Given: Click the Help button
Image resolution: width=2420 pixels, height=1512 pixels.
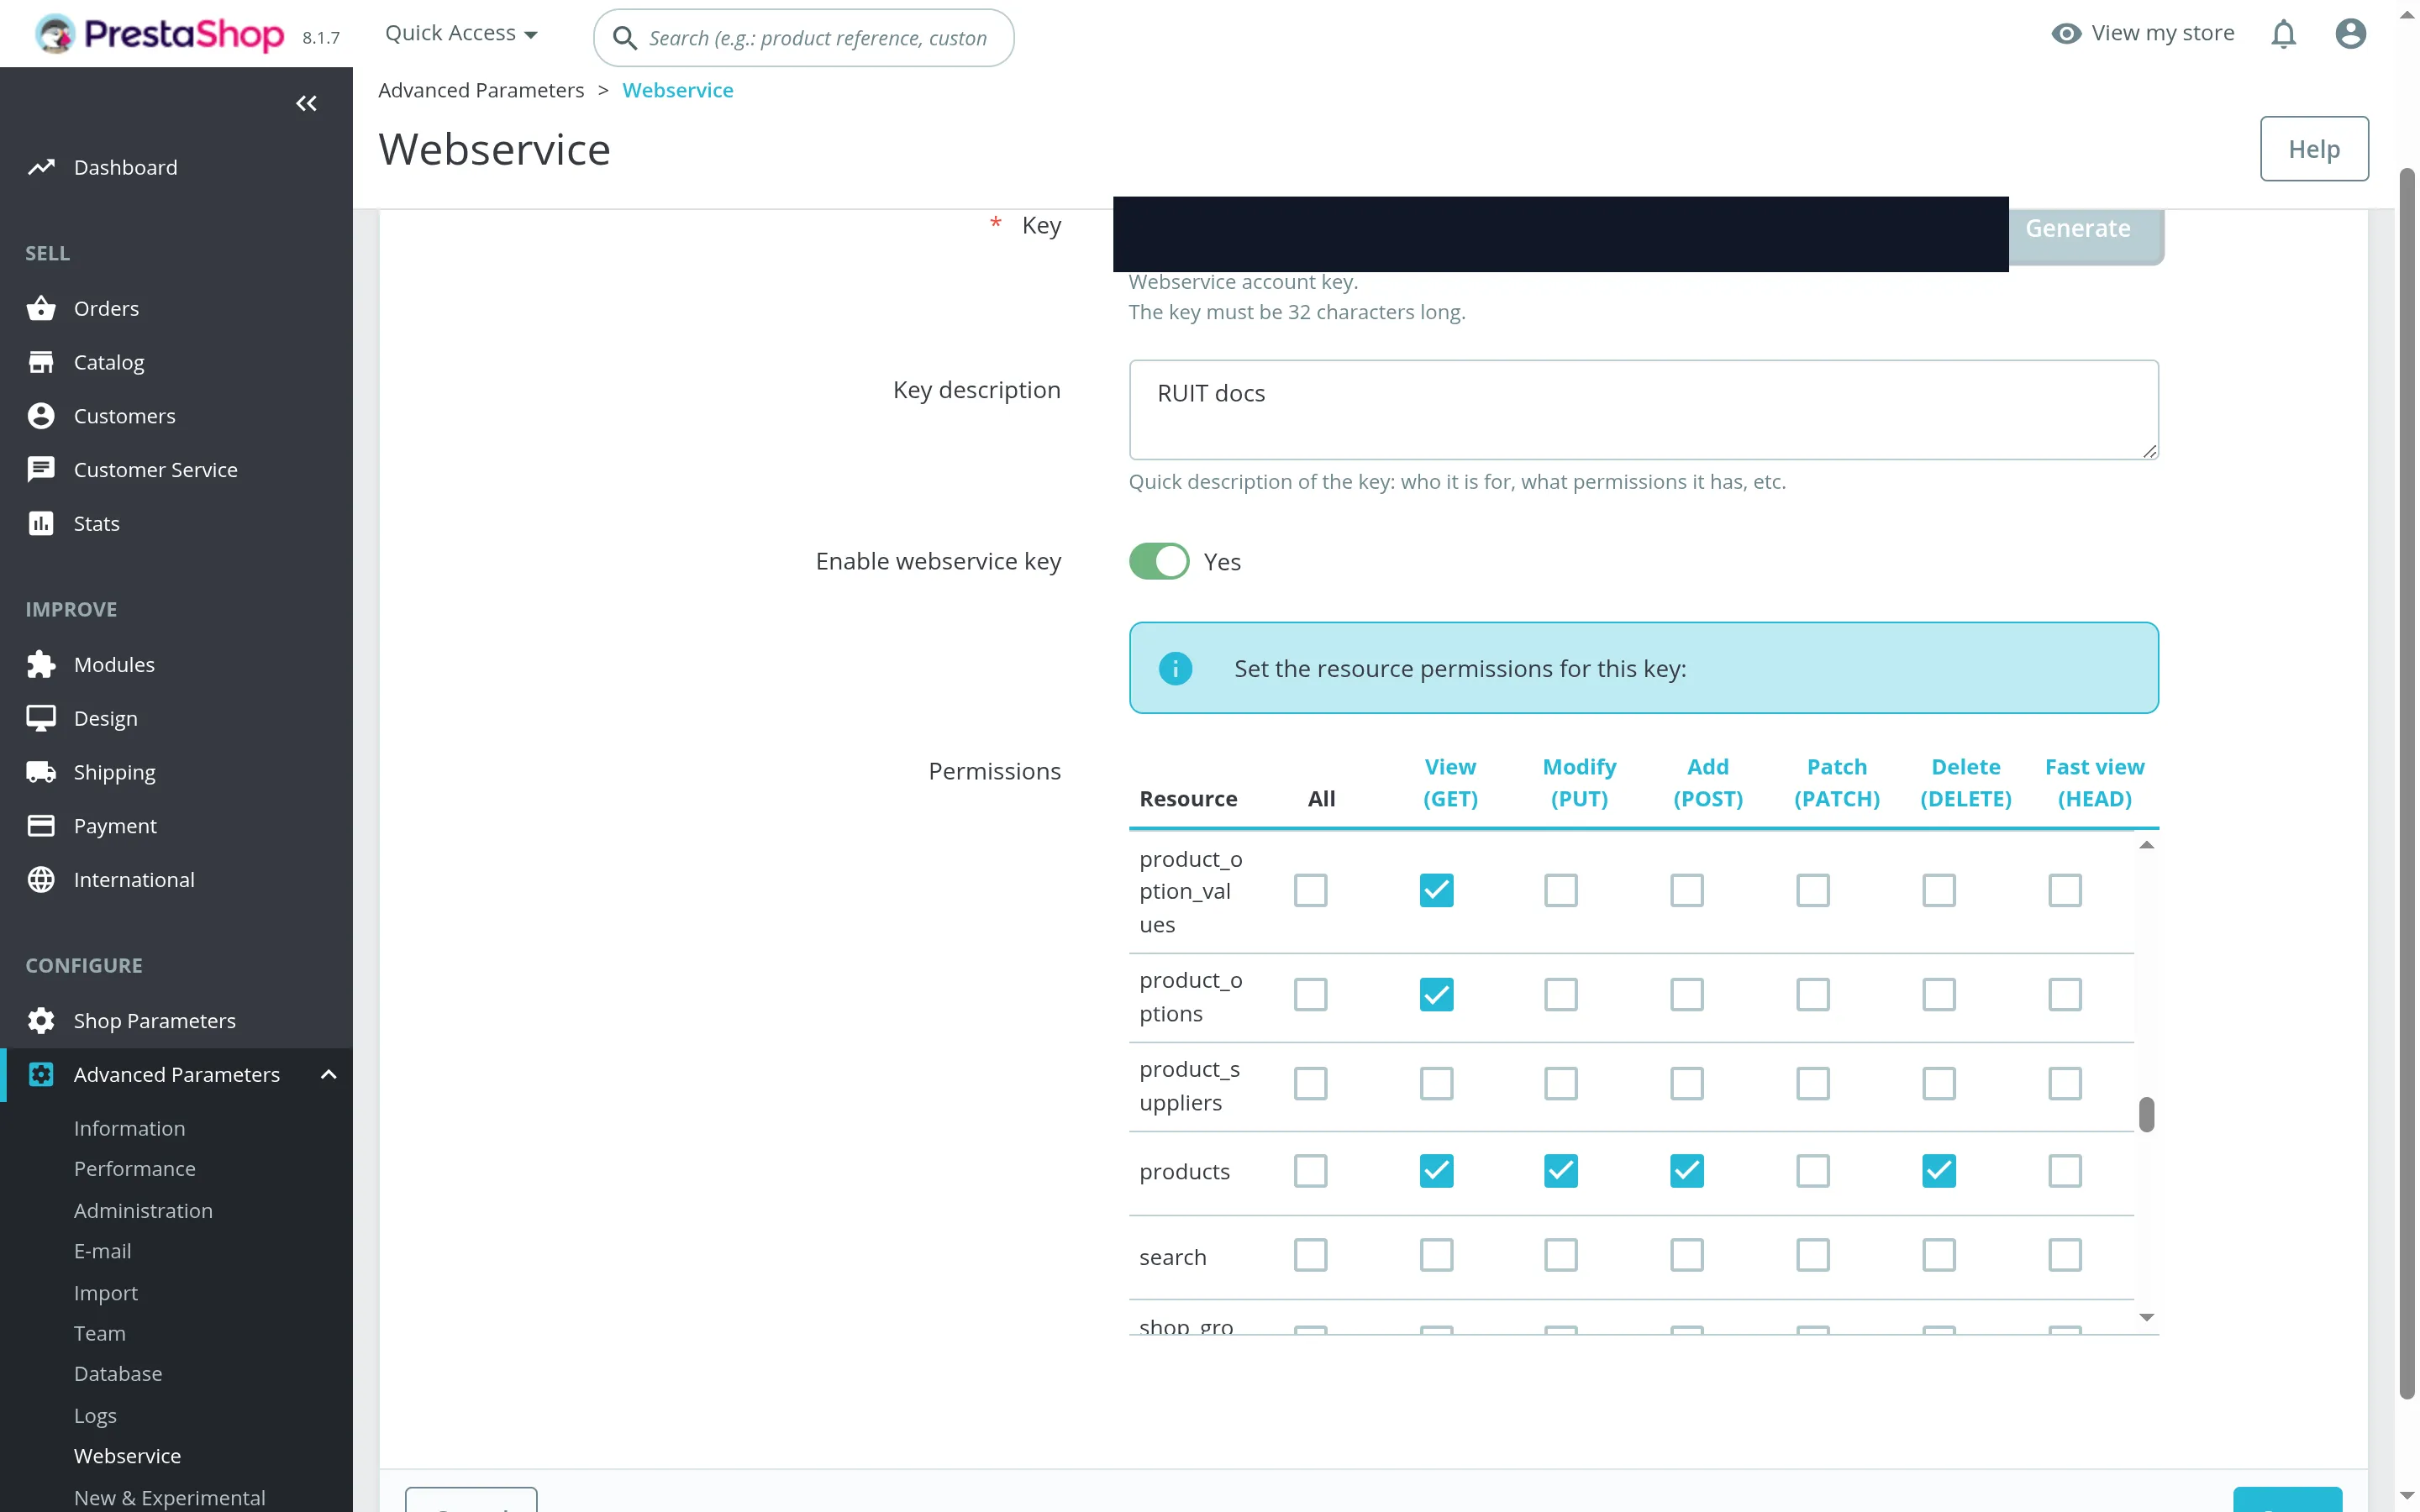Looking at the screenshot, I should coord(2313,149).
